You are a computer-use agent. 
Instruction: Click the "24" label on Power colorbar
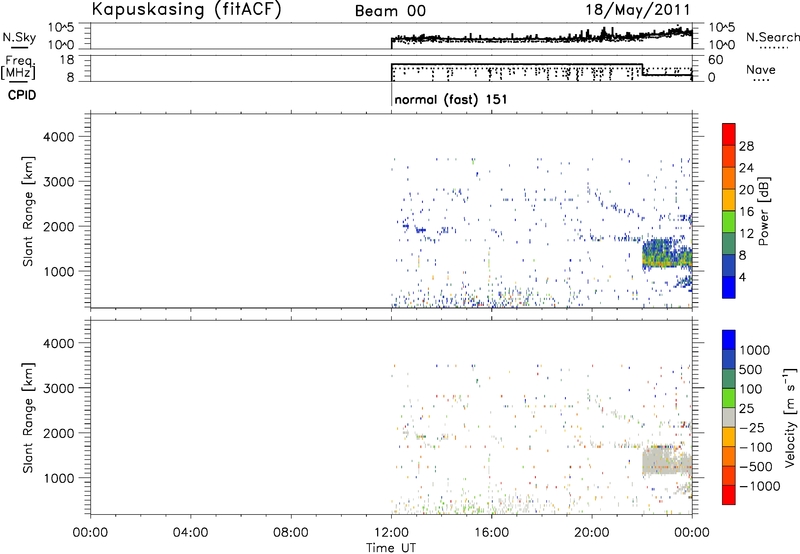(746, 168)
